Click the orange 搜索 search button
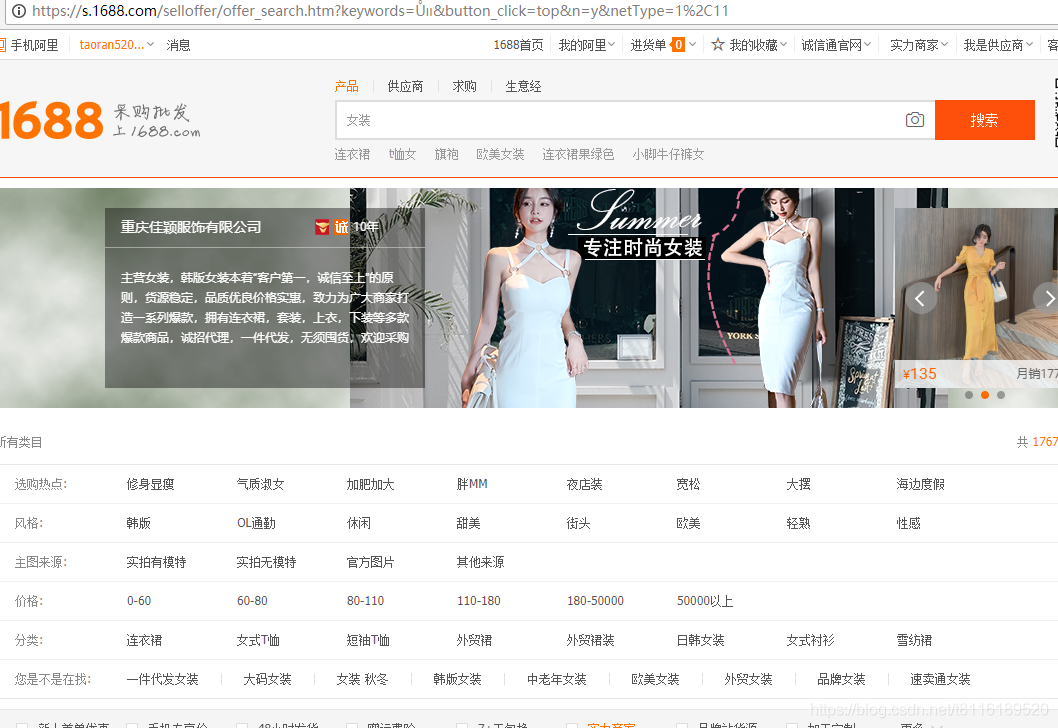 [x=985, y=119]
